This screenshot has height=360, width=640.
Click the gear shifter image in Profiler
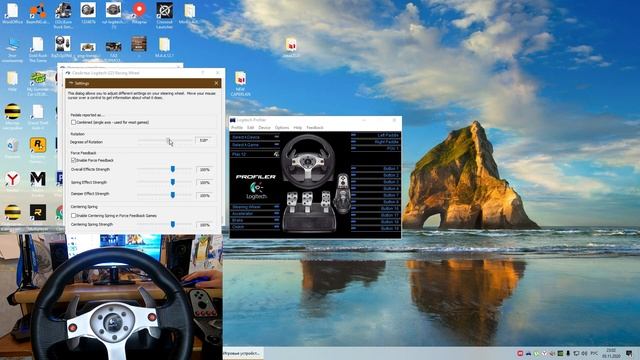coord(342,192)
